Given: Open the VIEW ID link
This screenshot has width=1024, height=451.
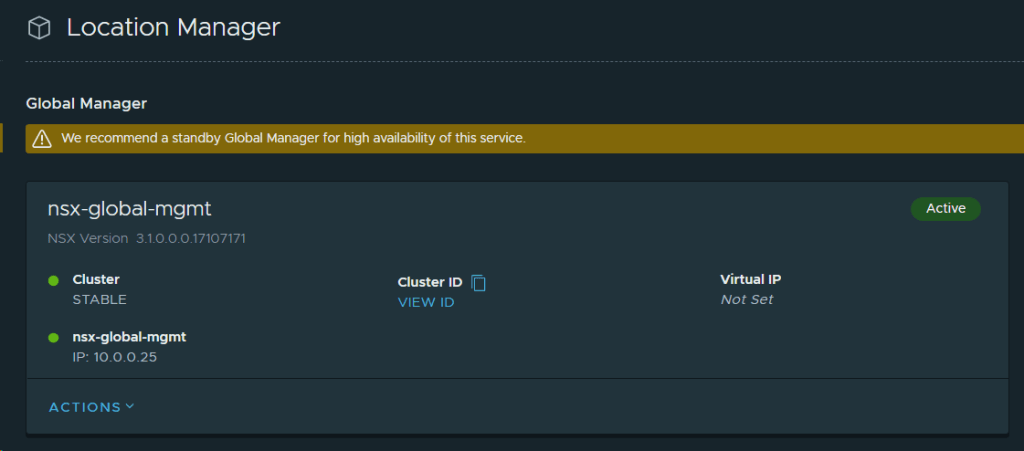Looking at the screenshot, I should click(x=426, y=302).
